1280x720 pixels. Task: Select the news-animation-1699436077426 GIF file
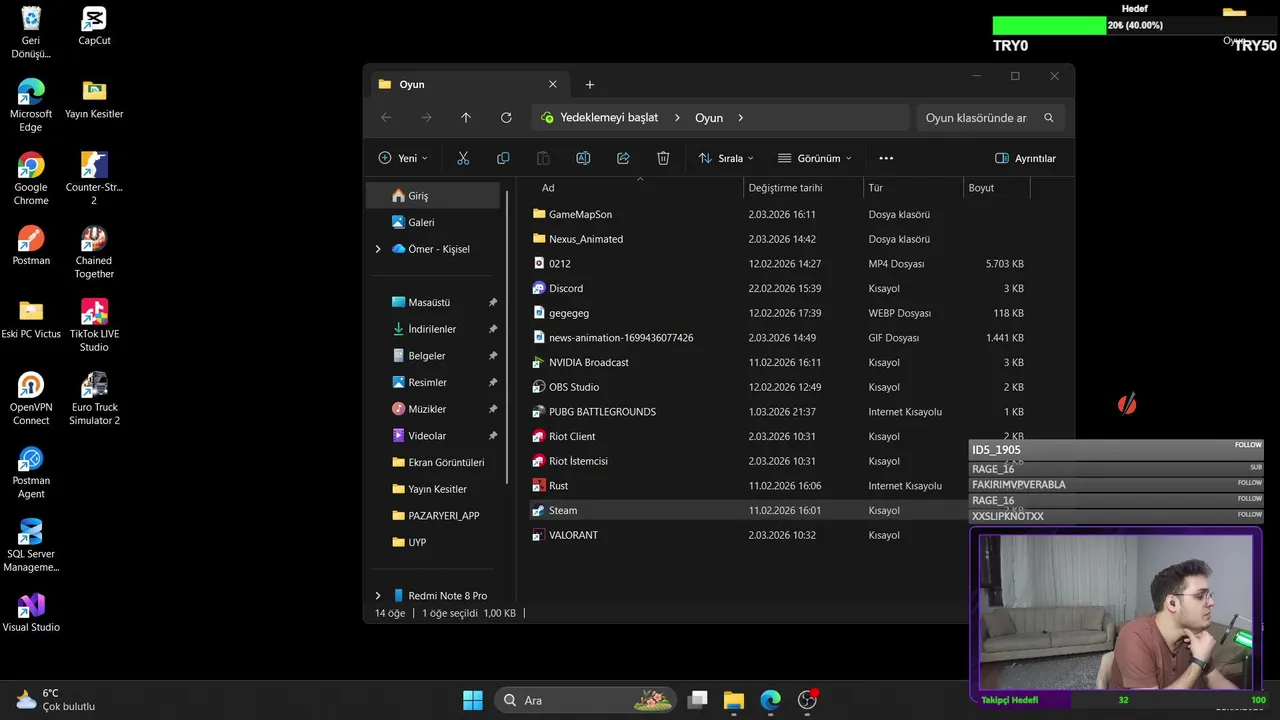[621, 338]
